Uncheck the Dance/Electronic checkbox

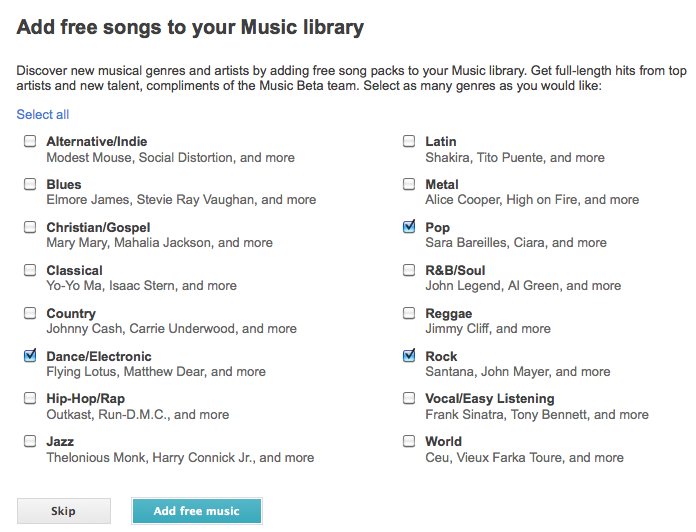(x=30, y=356)
